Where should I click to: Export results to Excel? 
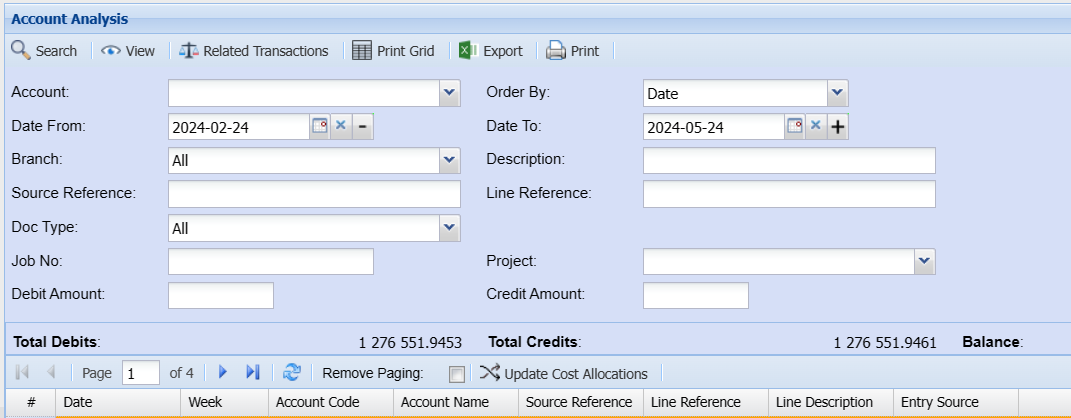[467, 51]
